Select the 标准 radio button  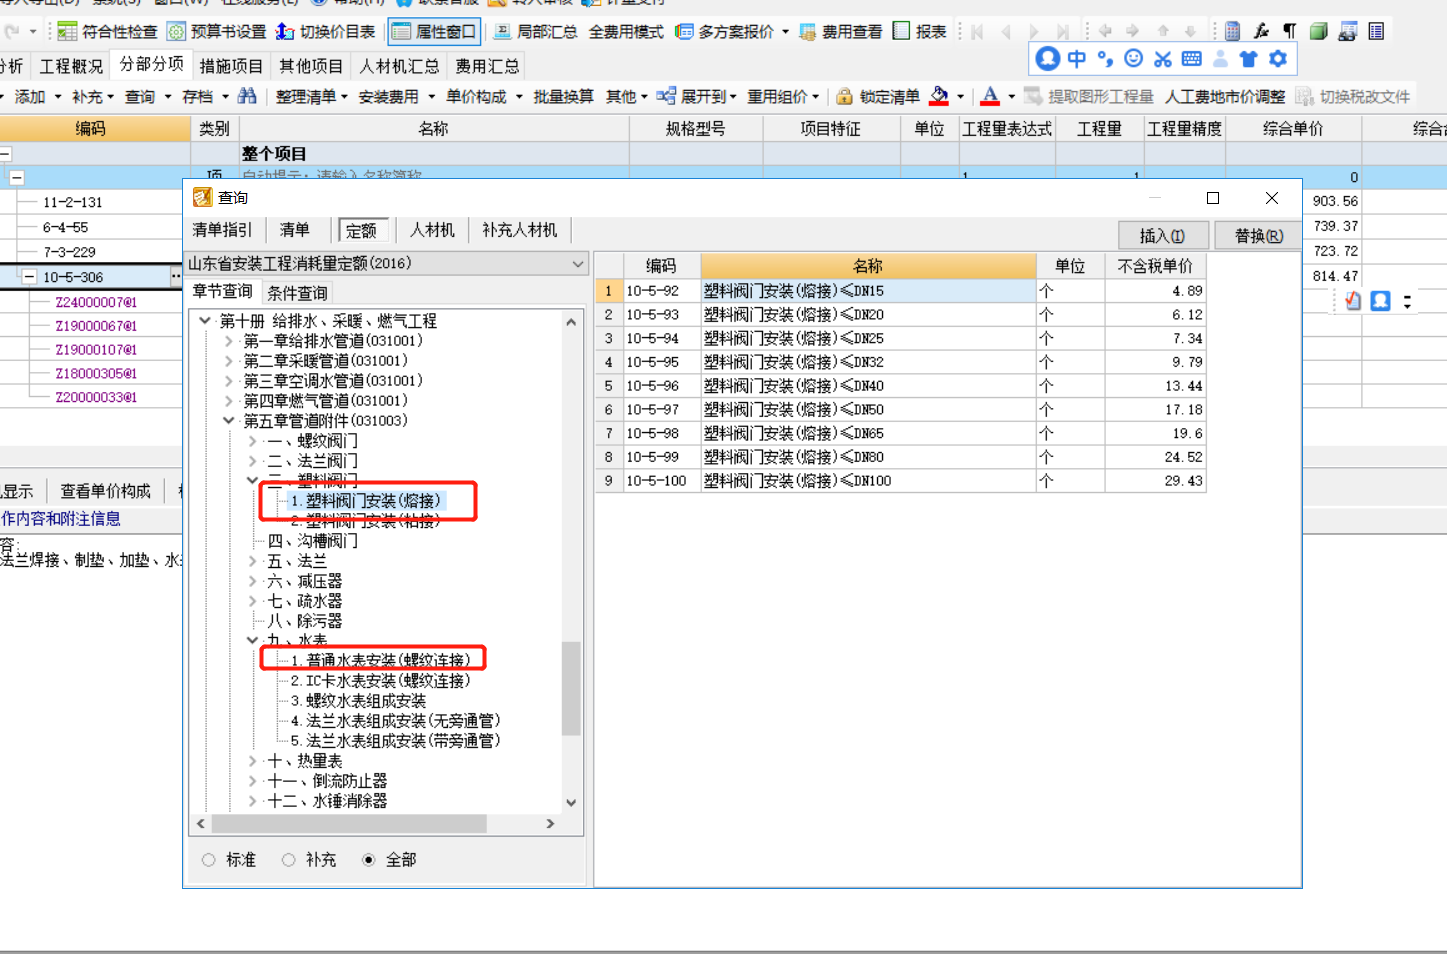(209, 860)
